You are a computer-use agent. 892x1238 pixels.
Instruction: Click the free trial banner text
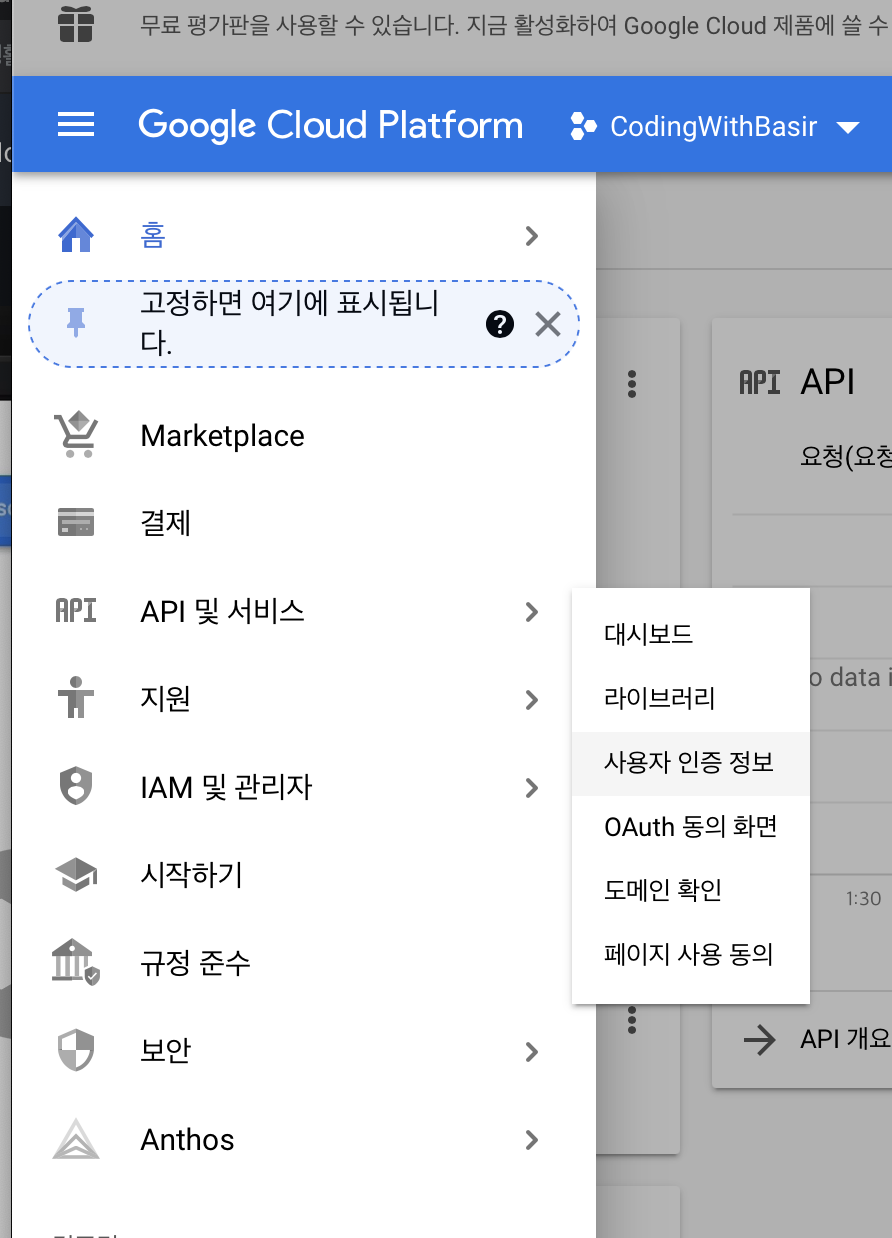(x=514, y=25)
